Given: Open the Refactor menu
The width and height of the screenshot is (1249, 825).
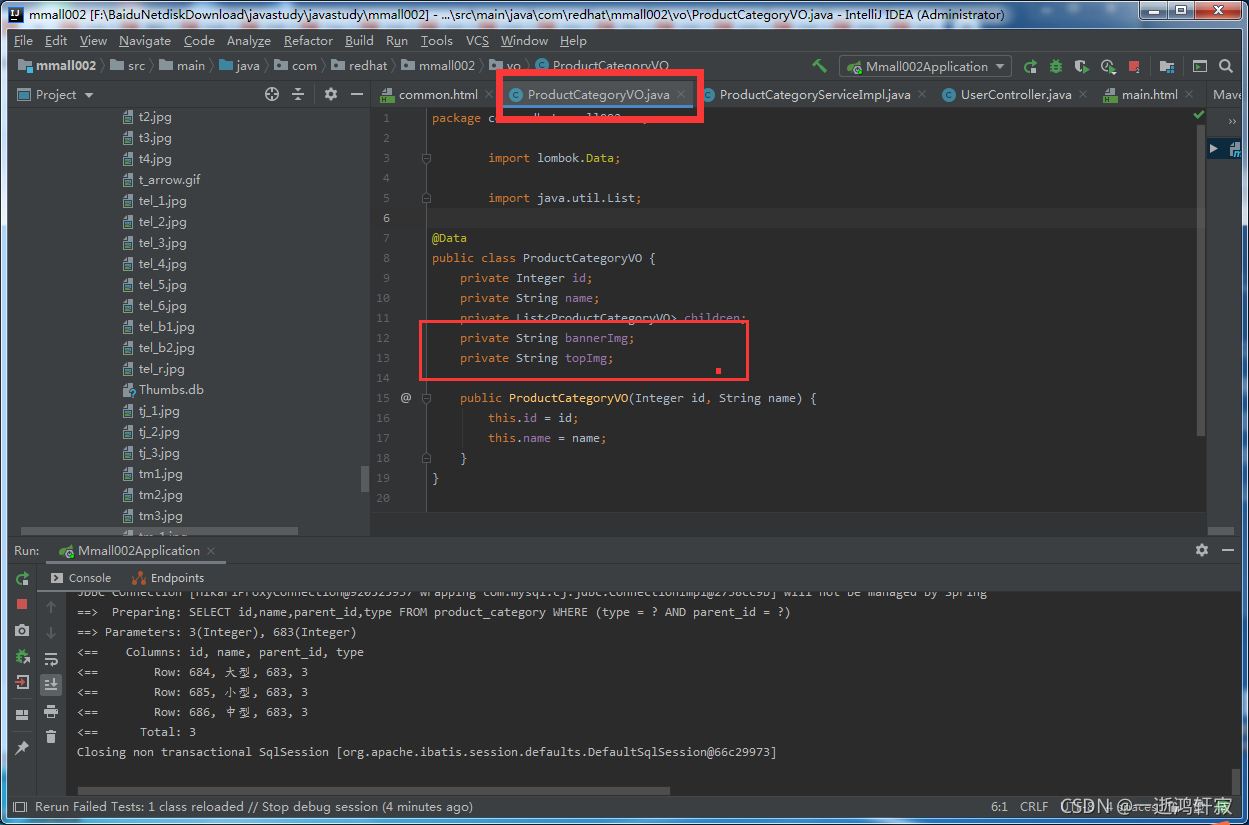Looking at the screenshot, I should point(308,41).
